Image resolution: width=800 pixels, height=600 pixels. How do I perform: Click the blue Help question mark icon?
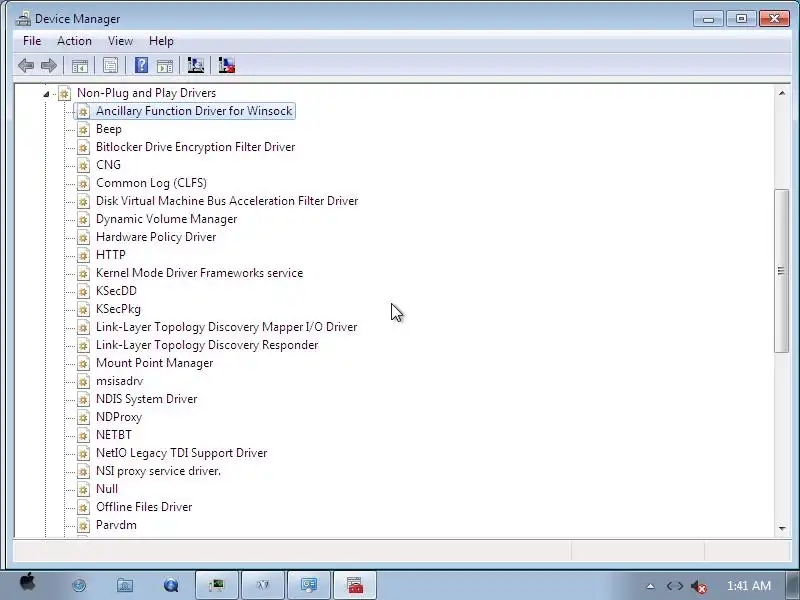141,65
